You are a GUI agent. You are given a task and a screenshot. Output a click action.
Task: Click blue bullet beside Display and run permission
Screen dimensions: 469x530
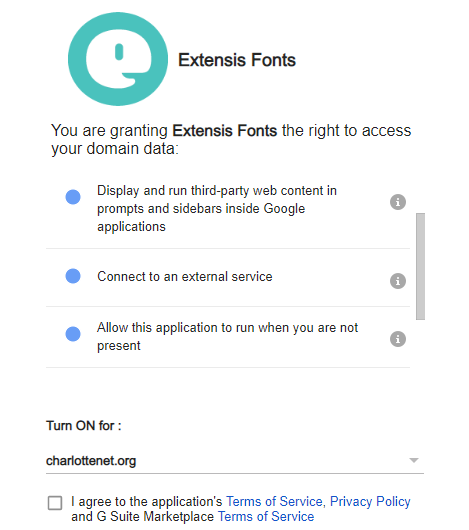click(73, 197)
